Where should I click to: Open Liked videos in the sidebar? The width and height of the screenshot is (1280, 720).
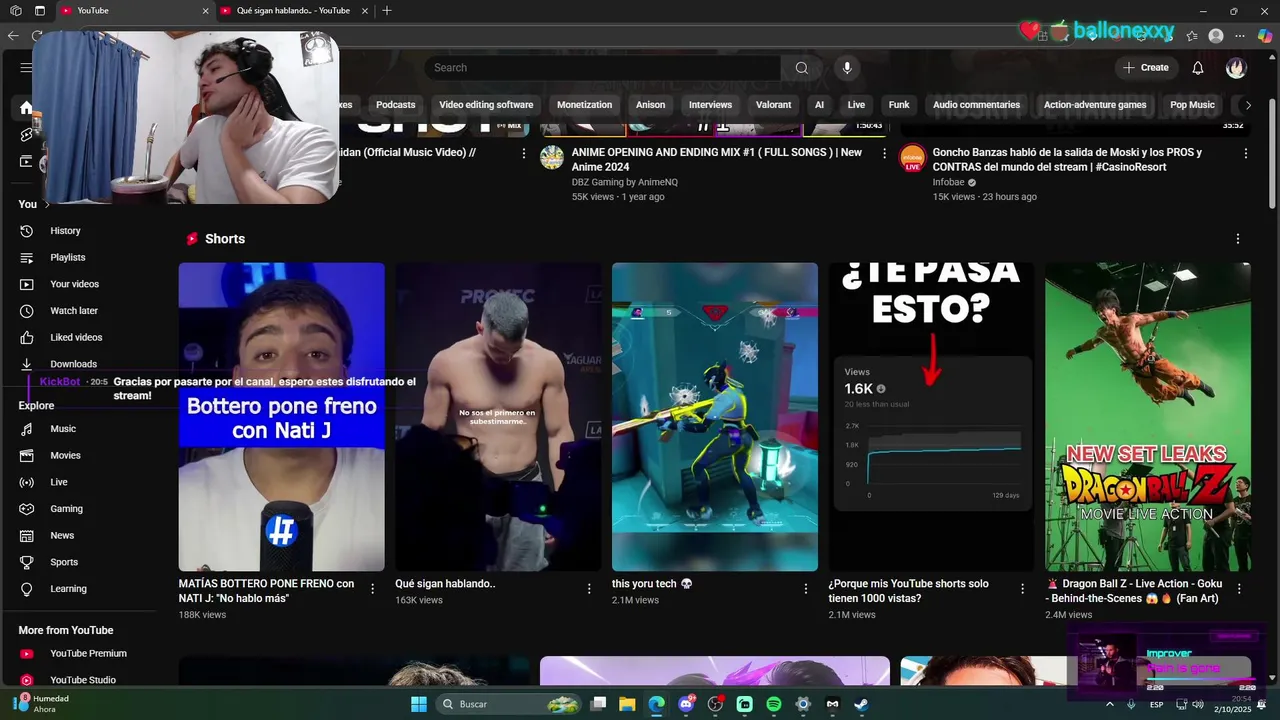[76, 337]
